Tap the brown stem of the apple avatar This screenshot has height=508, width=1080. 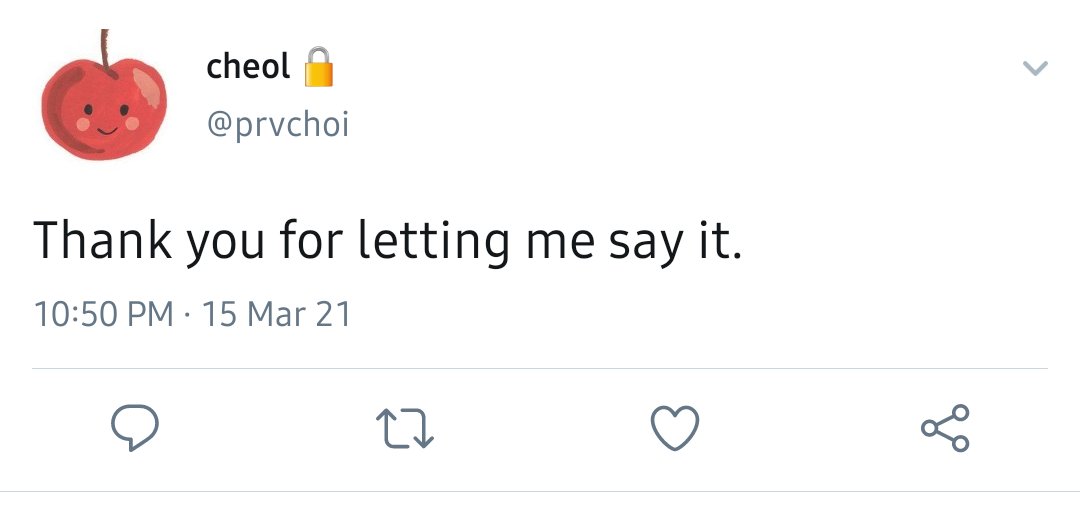(x=106, y=50)
